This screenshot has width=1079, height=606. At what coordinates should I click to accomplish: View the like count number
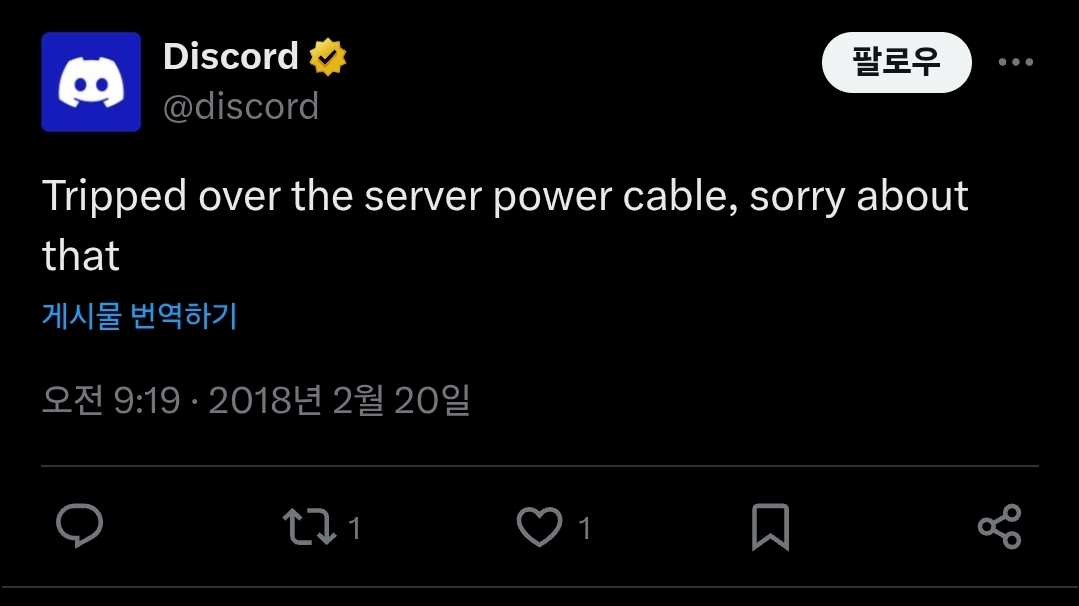584,527
